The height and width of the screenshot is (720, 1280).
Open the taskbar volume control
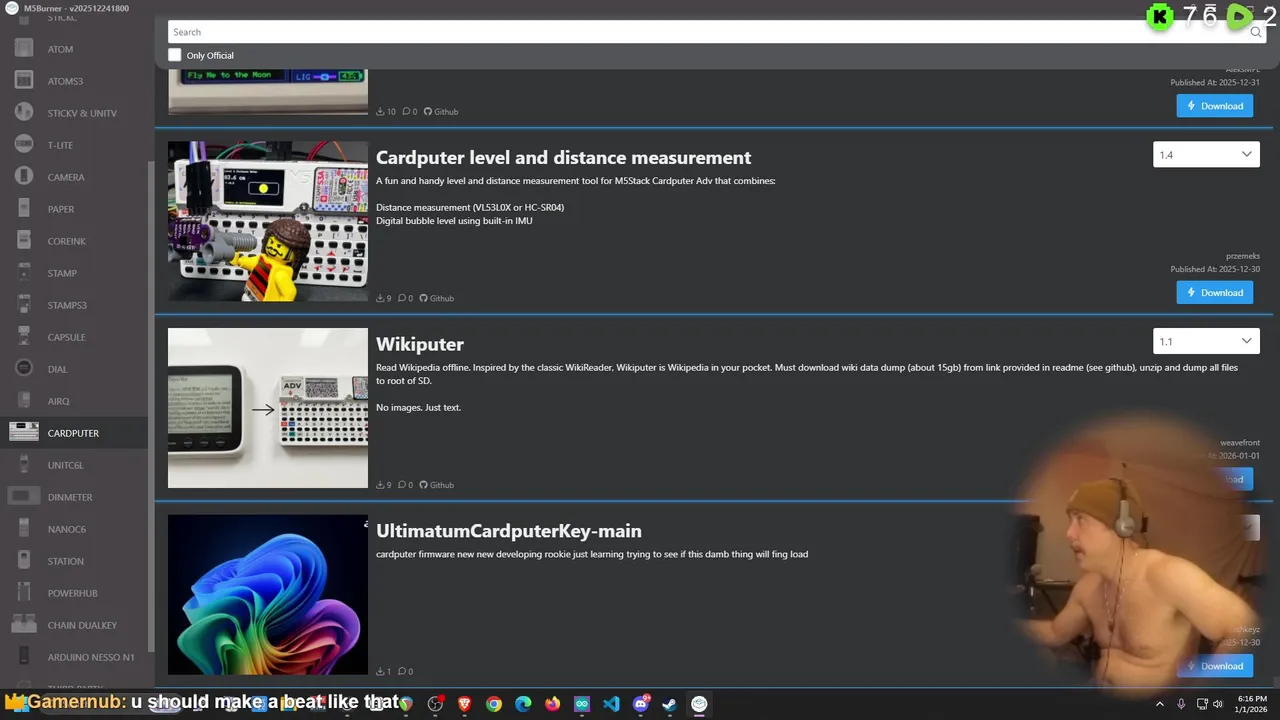click(x=1218, y=704)
